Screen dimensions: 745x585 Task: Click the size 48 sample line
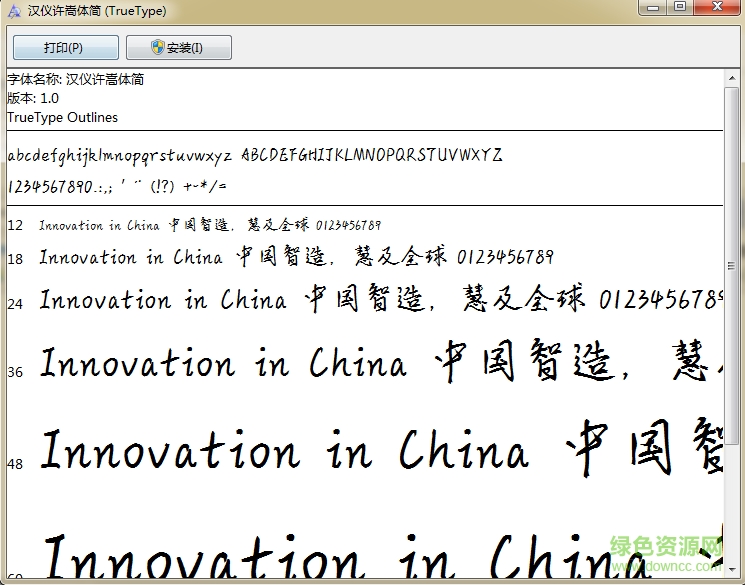[x=365, y=450]
